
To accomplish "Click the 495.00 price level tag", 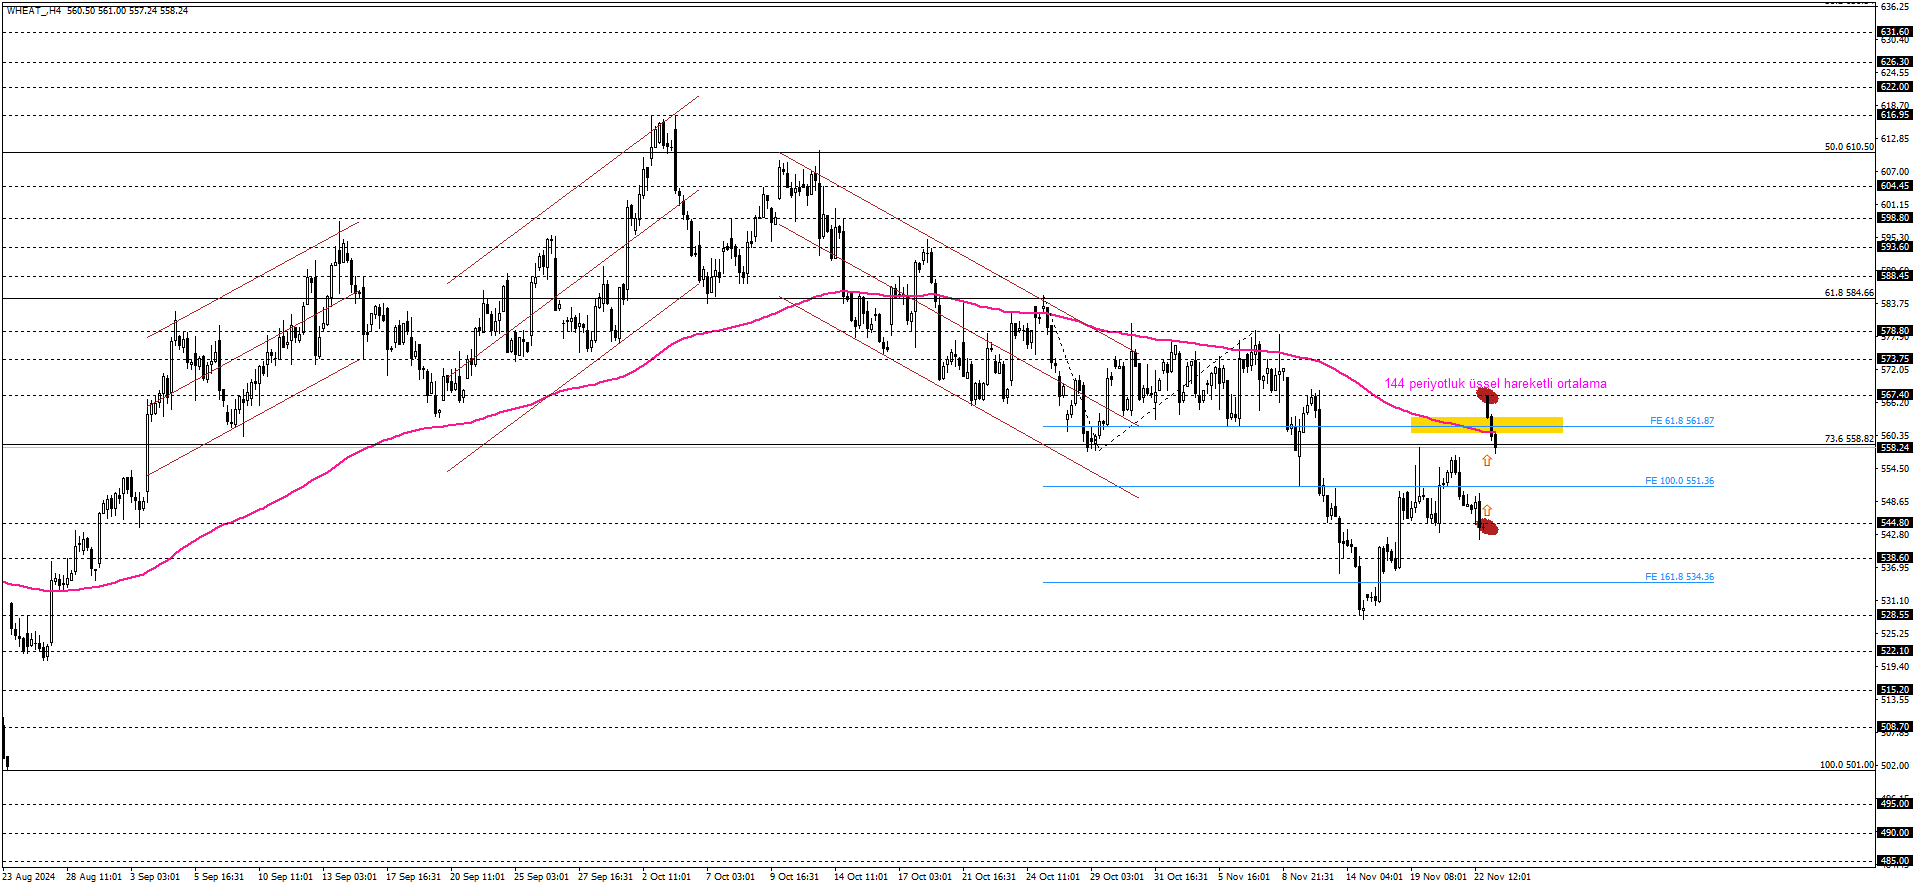I will click(x=1895, y=804).
